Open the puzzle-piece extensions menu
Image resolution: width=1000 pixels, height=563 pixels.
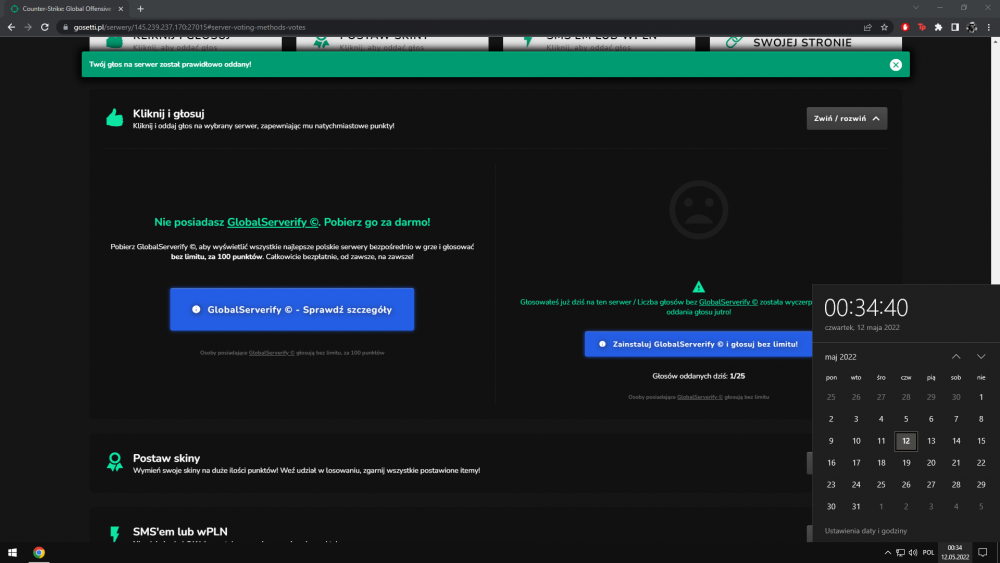pos(938,27)
